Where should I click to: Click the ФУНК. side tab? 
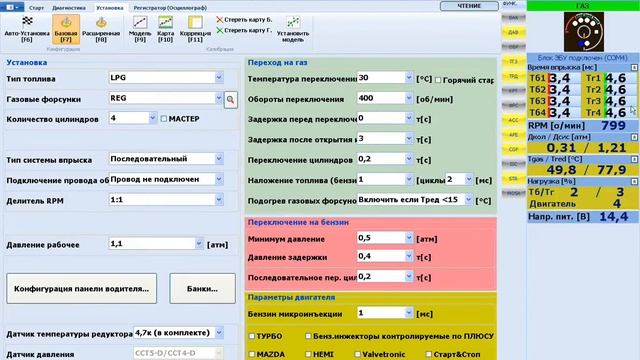pyautogui.click(x=510, y=4)
